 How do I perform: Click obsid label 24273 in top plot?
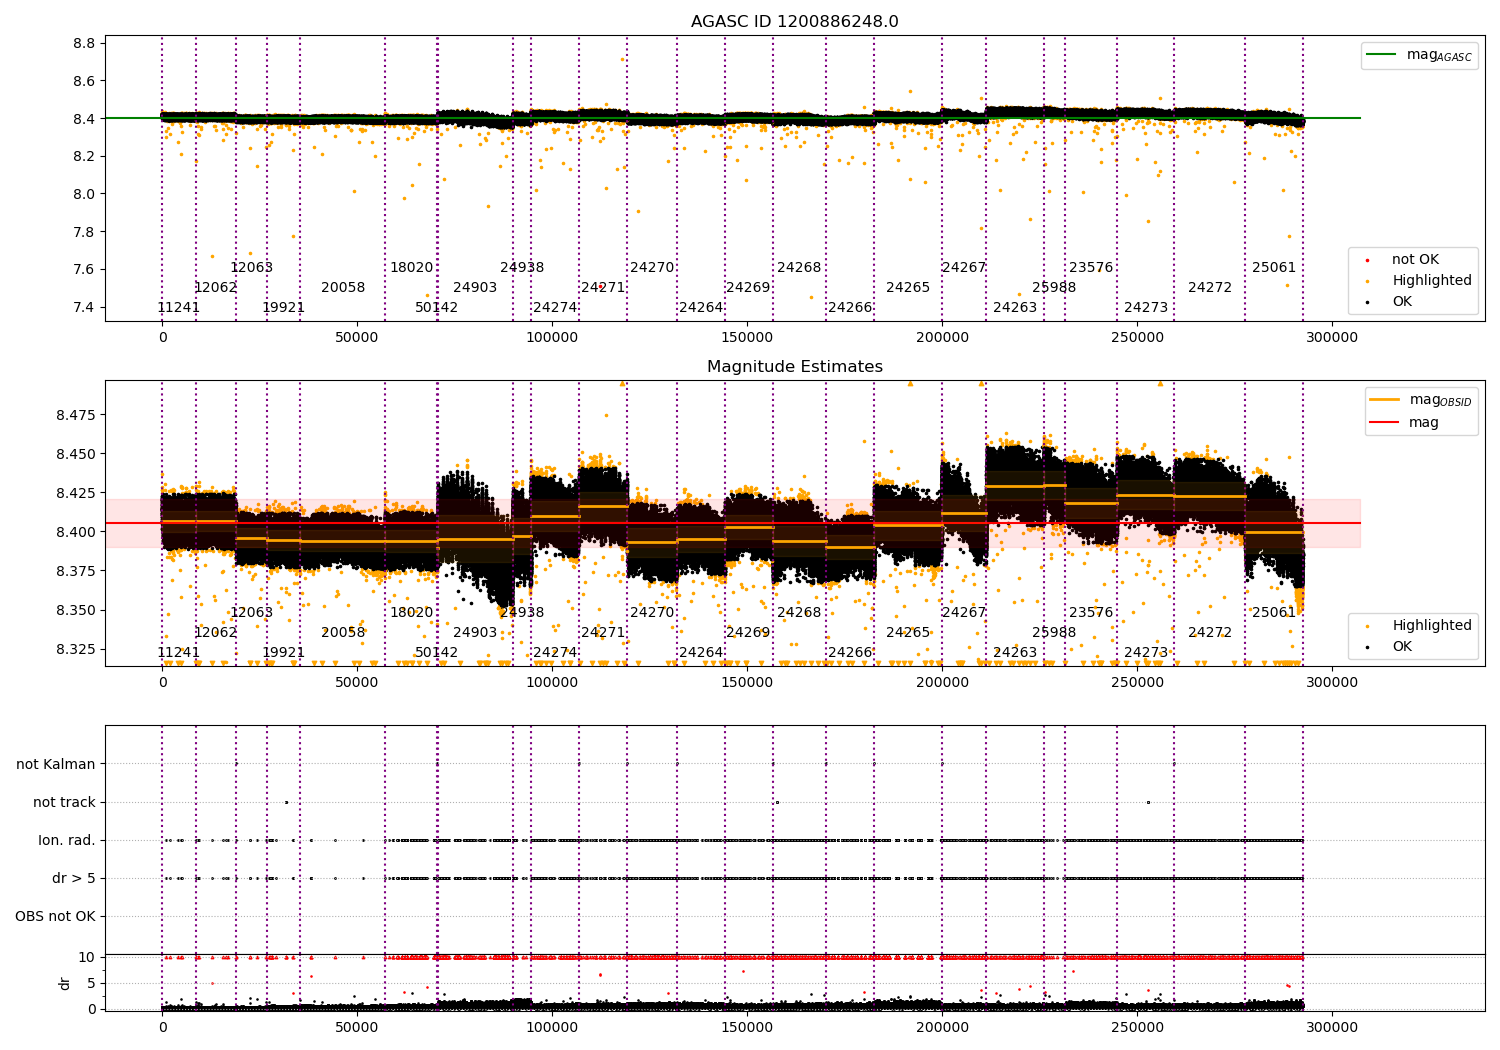pos(1146,307)
